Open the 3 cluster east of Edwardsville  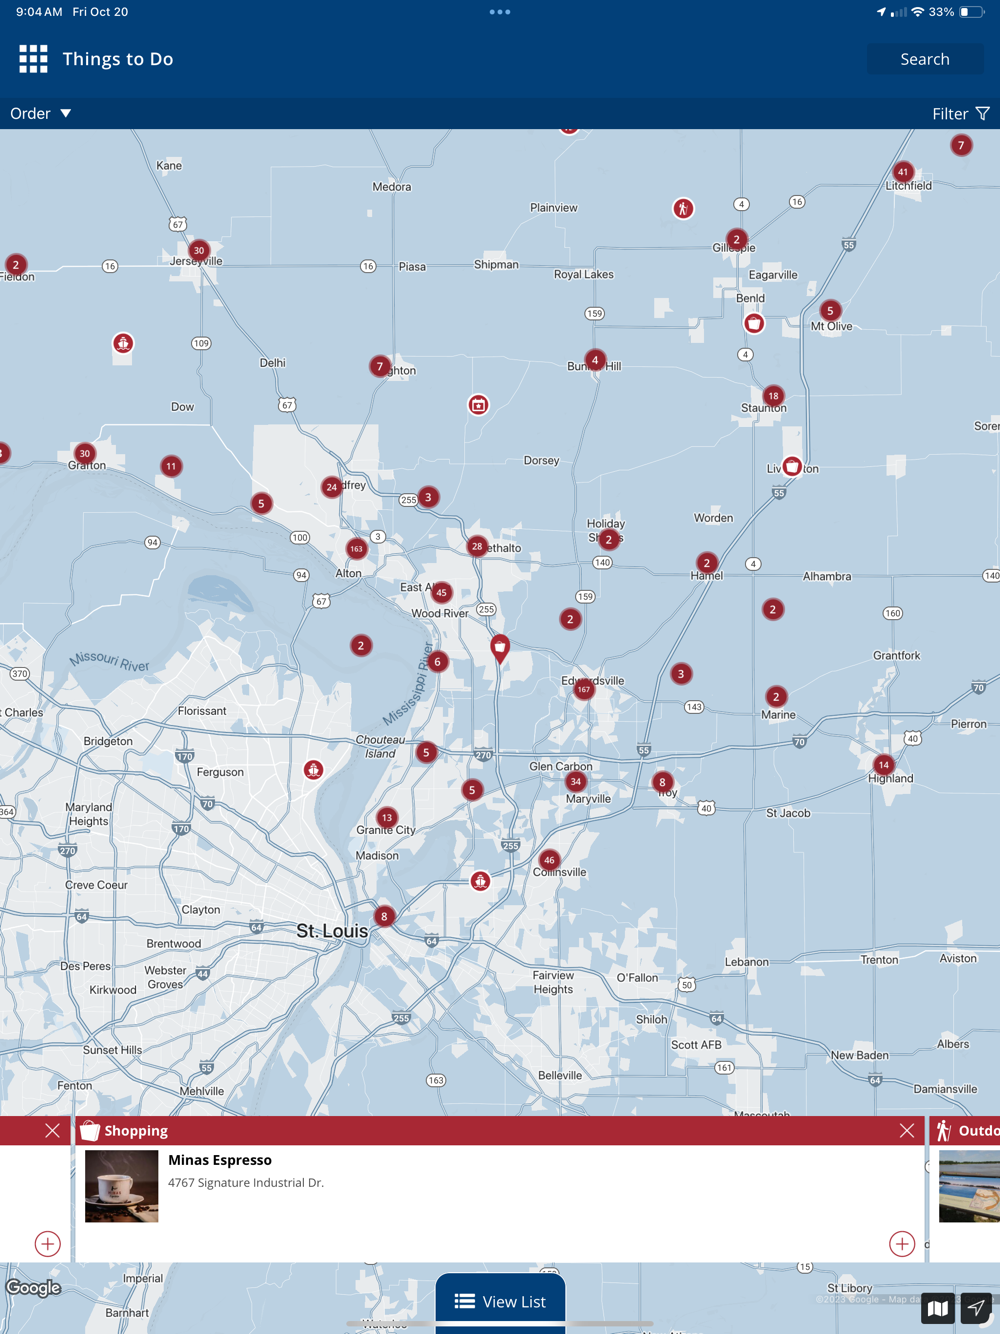tap(681, 674)
